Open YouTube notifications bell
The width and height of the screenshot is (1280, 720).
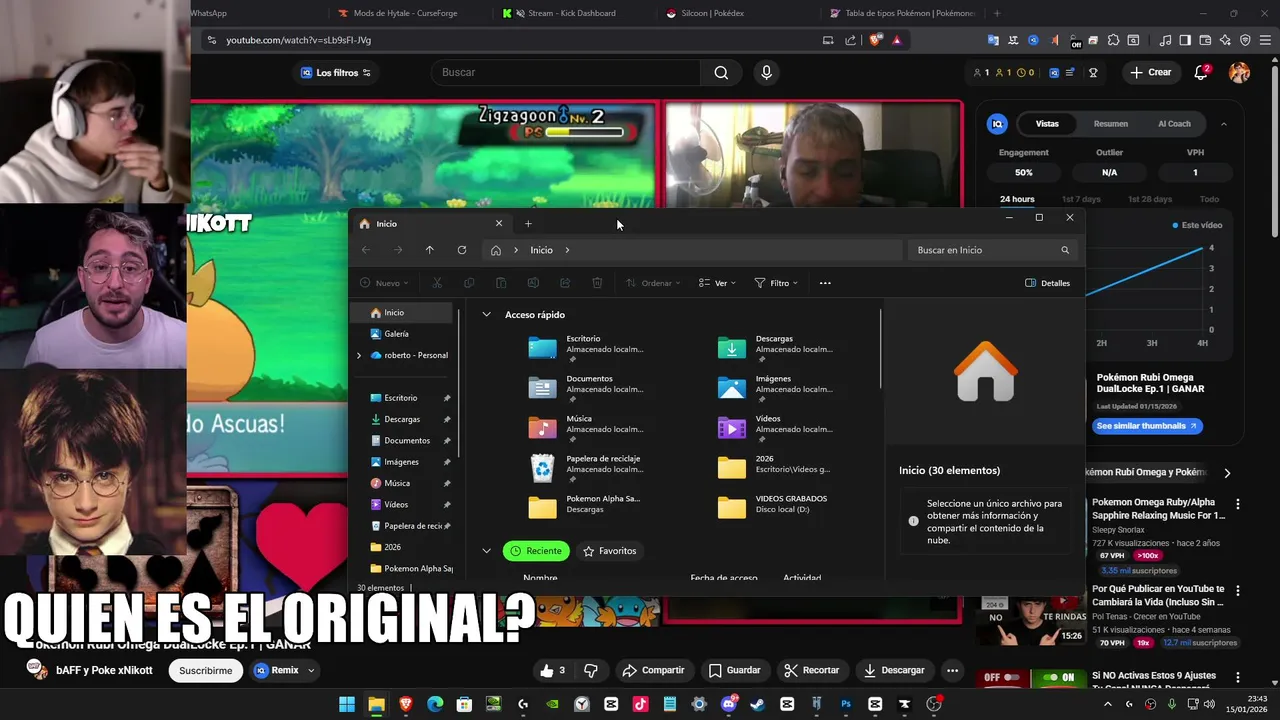coord(1202,72)
